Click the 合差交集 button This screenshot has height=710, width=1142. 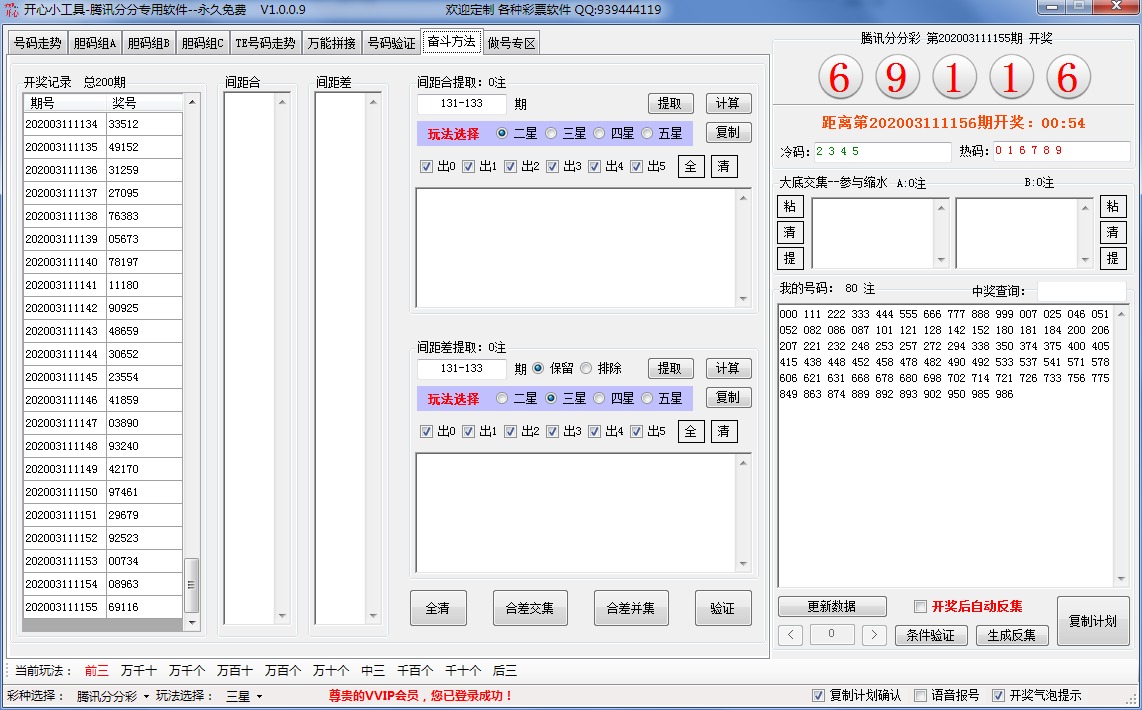click(x=530, y=608)
